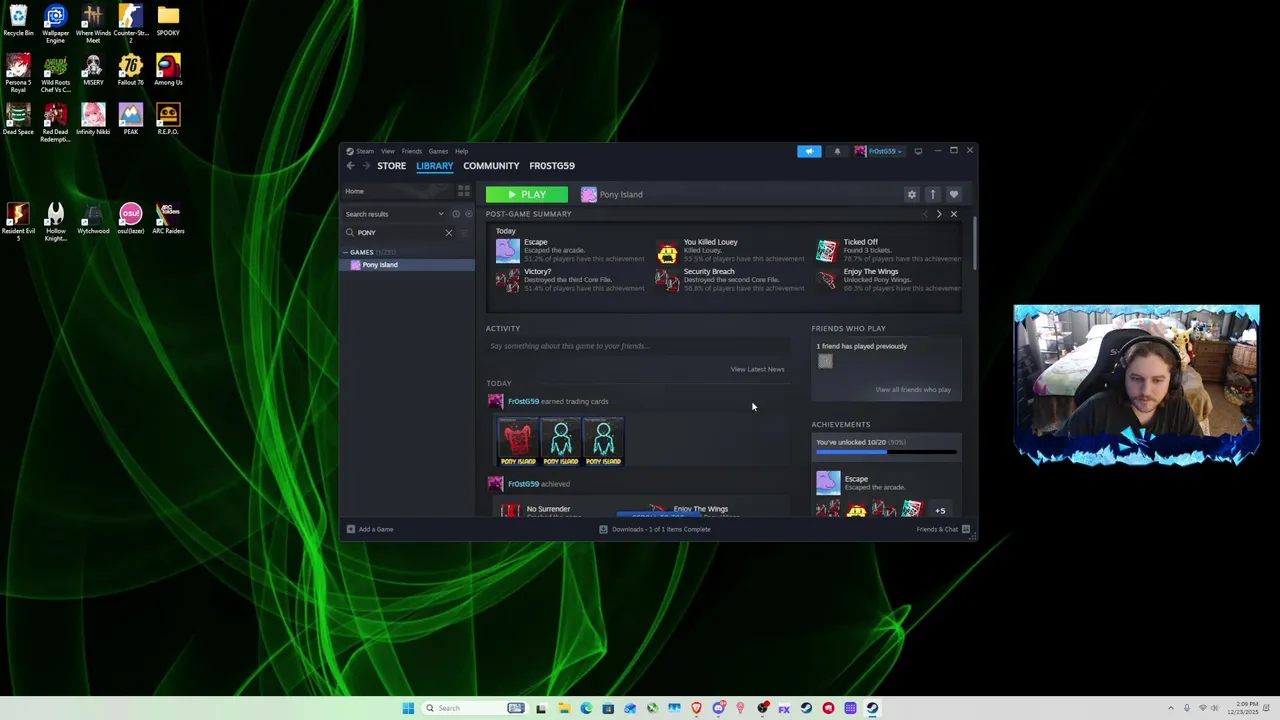Open Steam notifications bell icon
The width and height of the screenshot is (1280, 720).
(x=837, y=151)
